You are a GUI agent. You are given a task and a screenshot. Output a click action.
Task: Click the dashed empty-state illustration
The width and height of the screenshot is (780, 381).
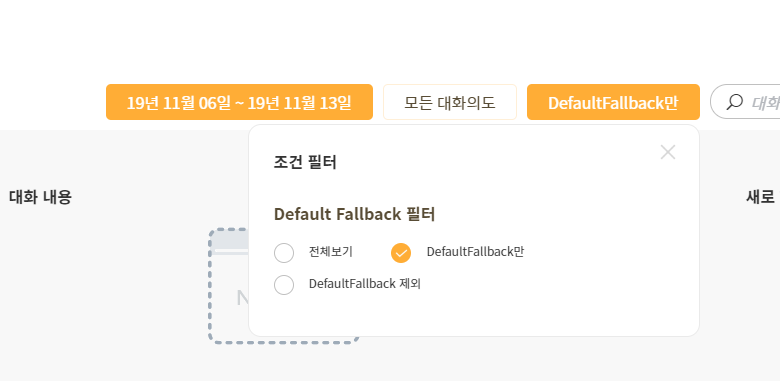point(228,286)
